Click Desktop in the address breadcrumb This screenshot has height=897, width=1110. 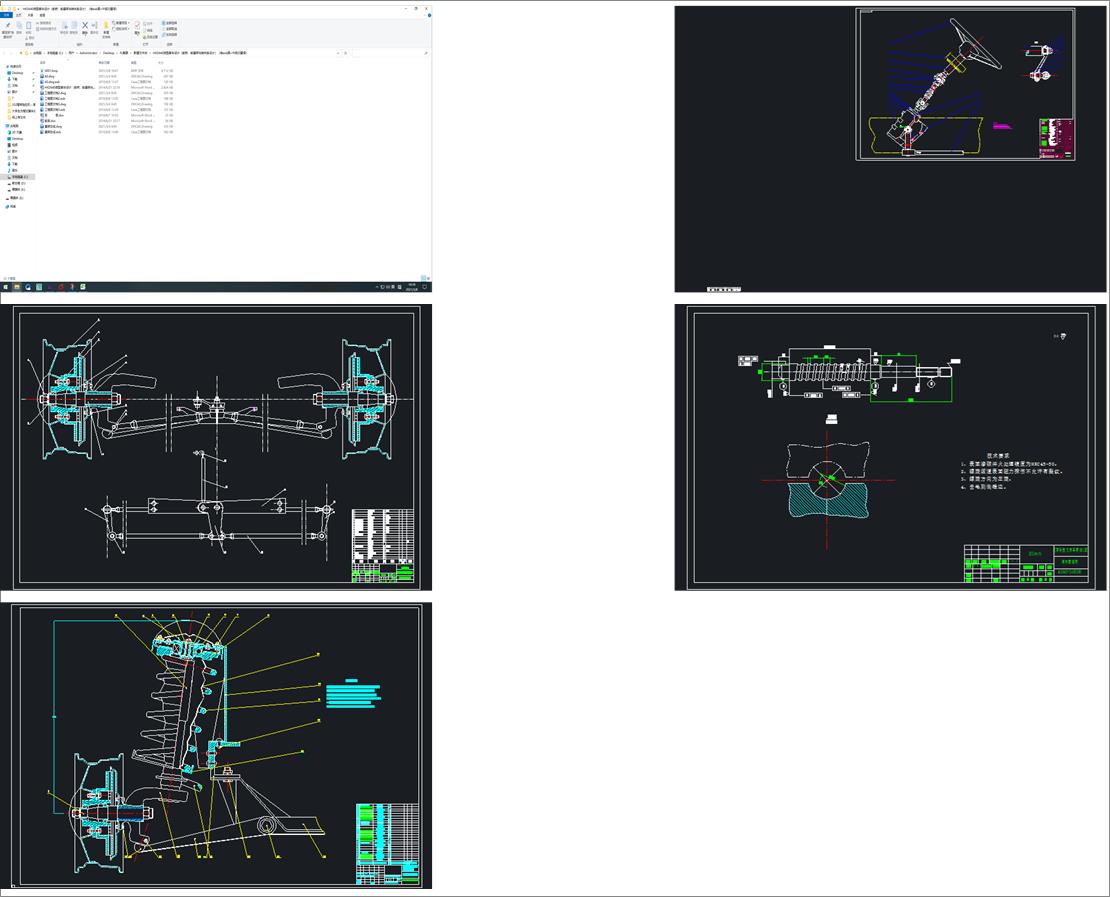click(109, 53)
